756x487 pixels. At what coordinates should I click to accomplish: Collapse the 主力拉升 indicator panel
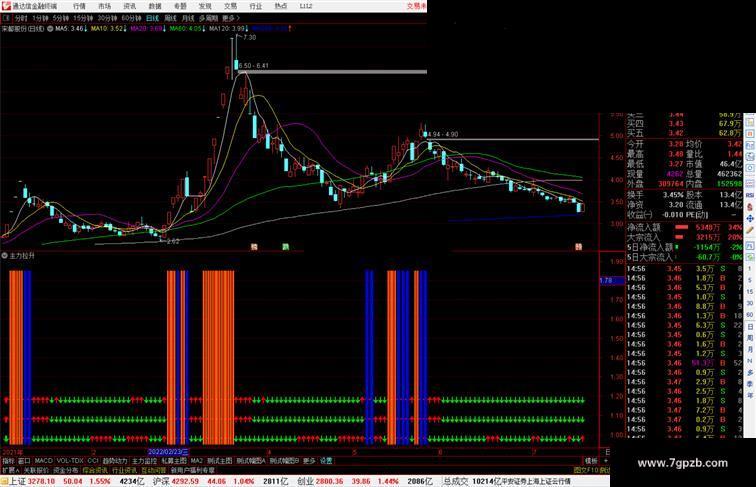coord(5,256)
